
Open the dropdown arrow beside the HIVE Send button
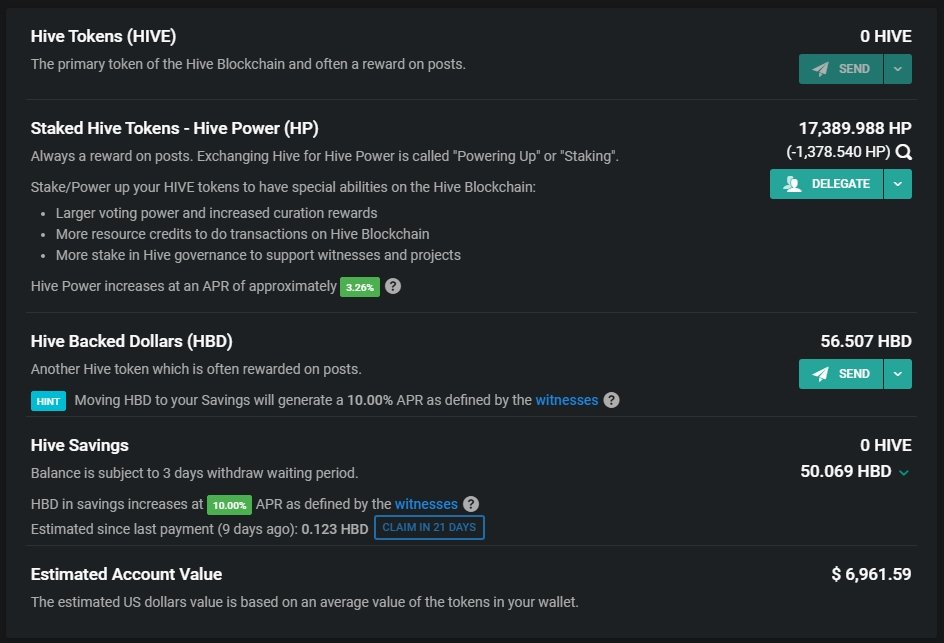[x=898, y=69]
